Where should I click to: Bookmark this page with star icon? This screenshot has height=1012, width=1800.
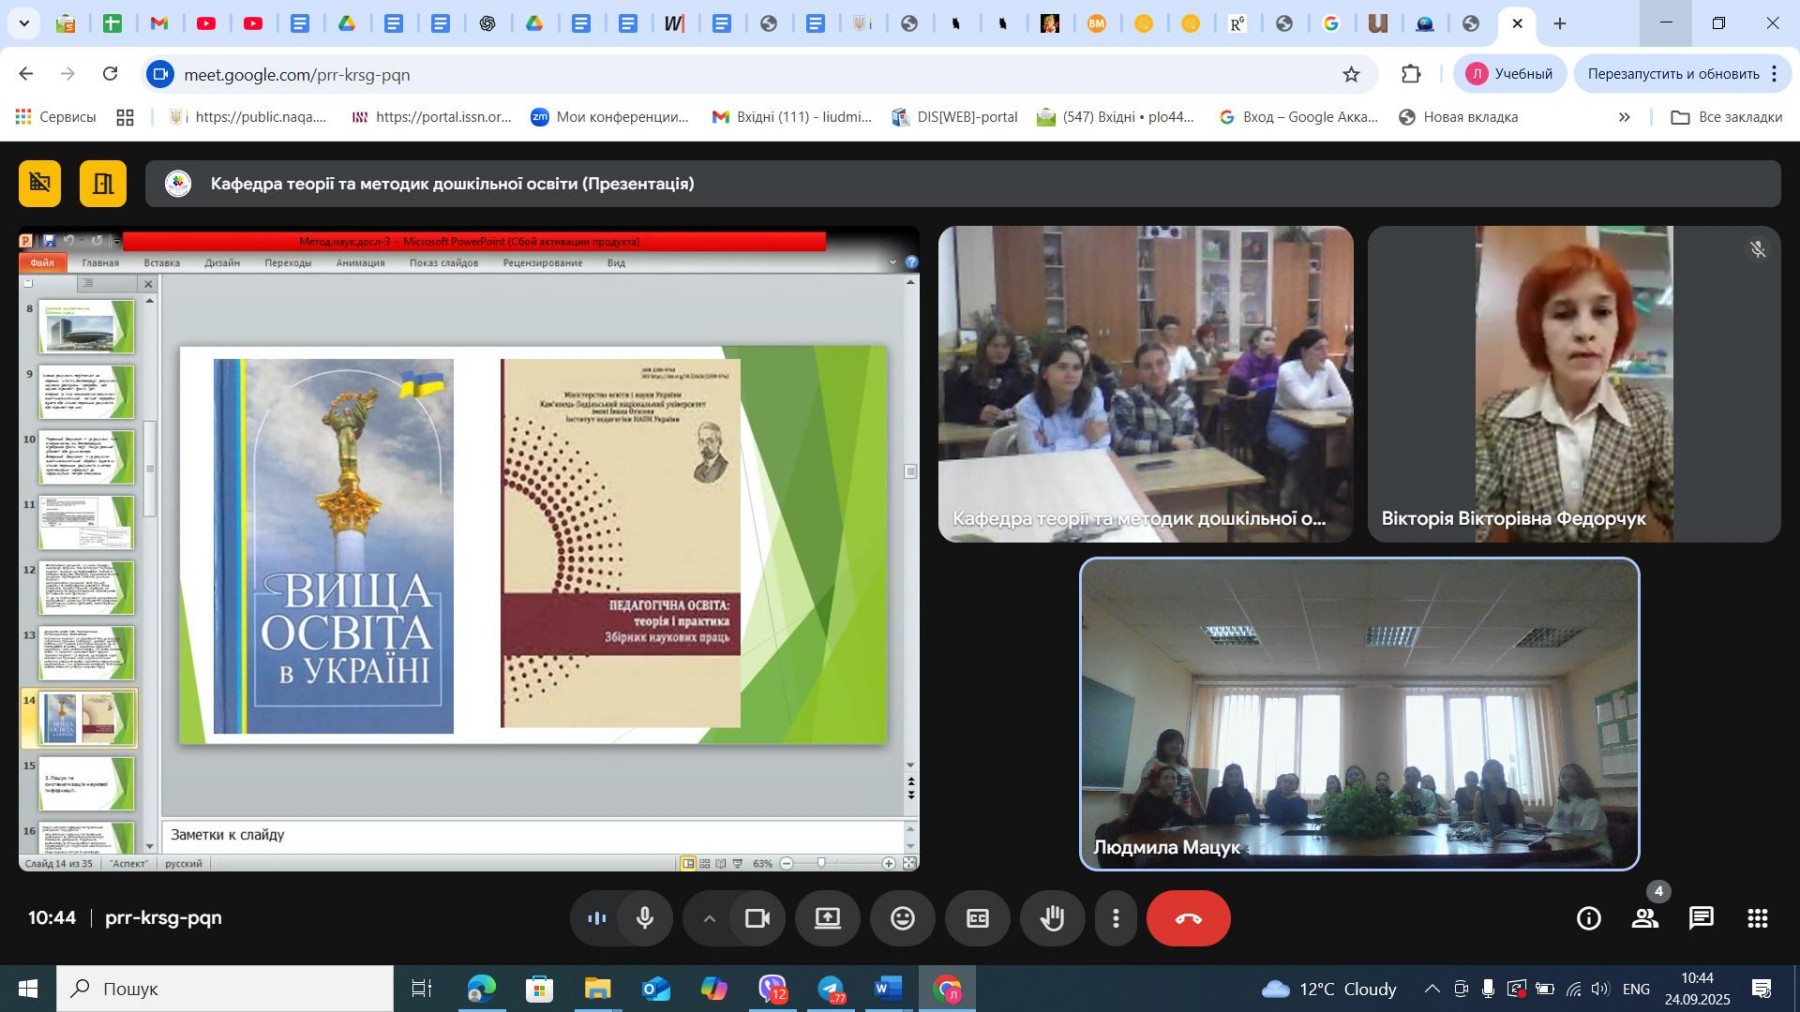tap(1351, 74)
